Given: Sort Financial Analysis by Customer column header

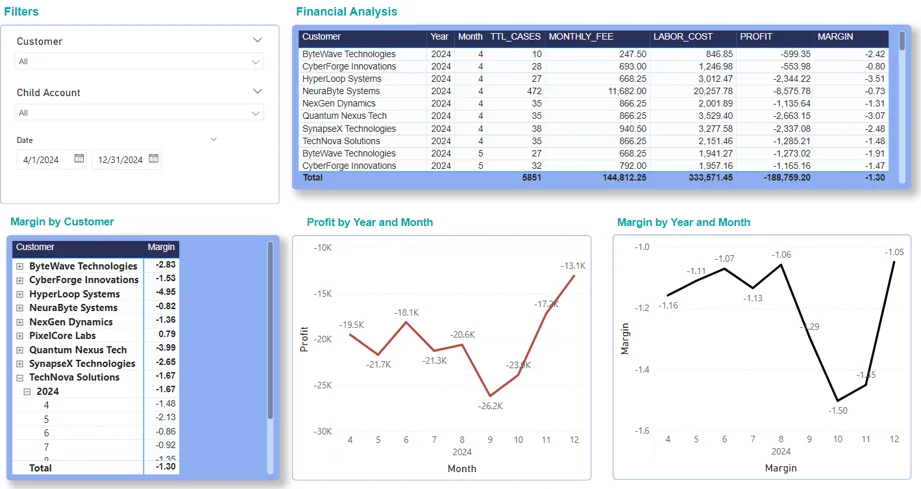Looking at the screenshot, I should (321, 36).
